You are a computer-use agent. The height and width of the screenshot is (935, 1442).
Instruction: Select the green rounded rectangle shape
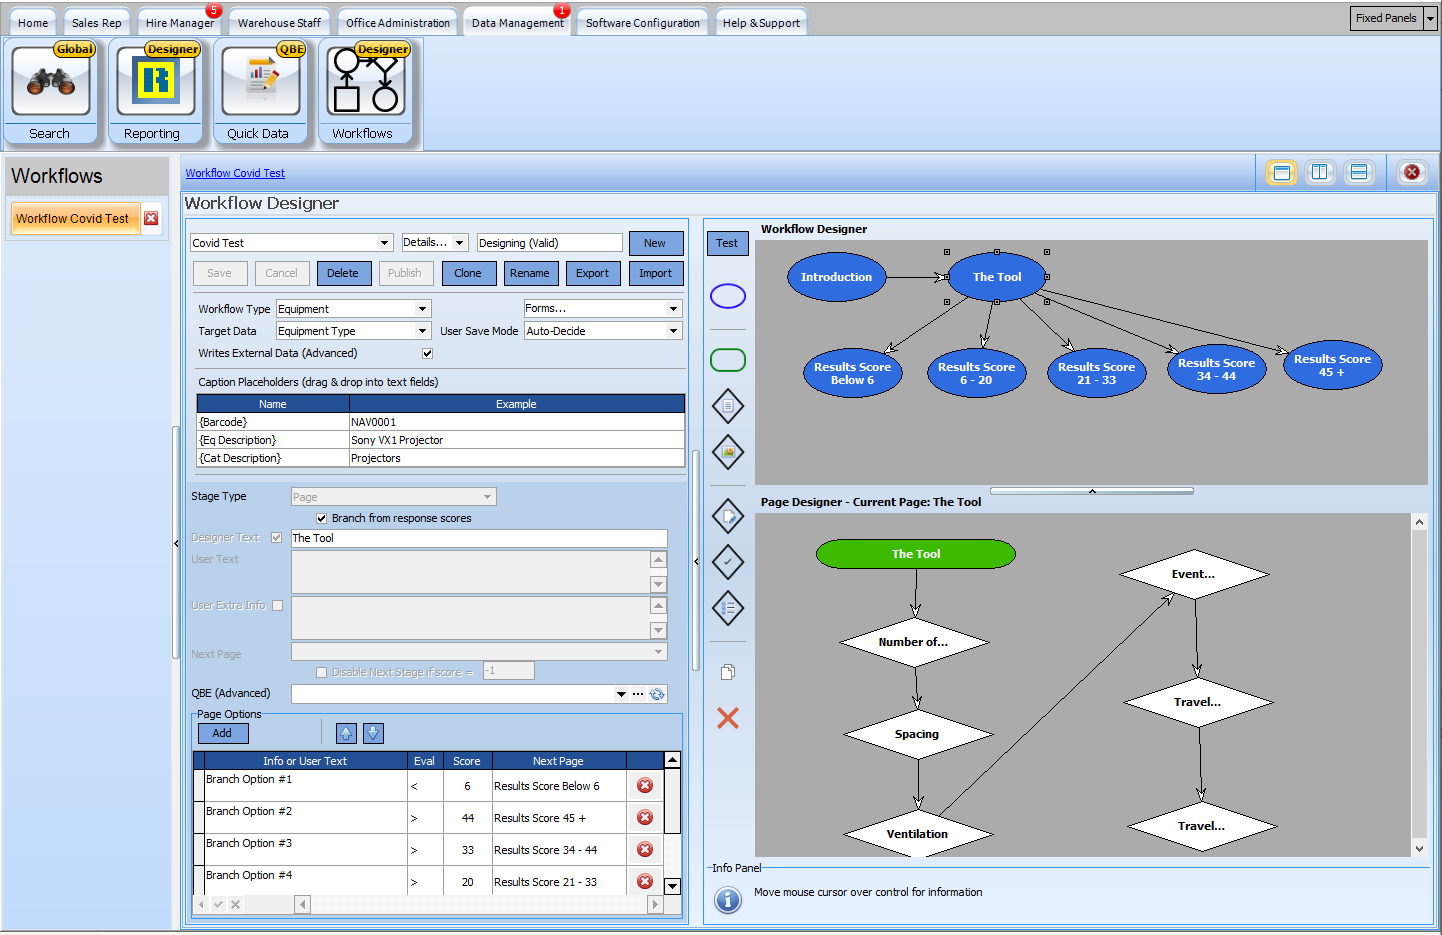click(727, 360)
